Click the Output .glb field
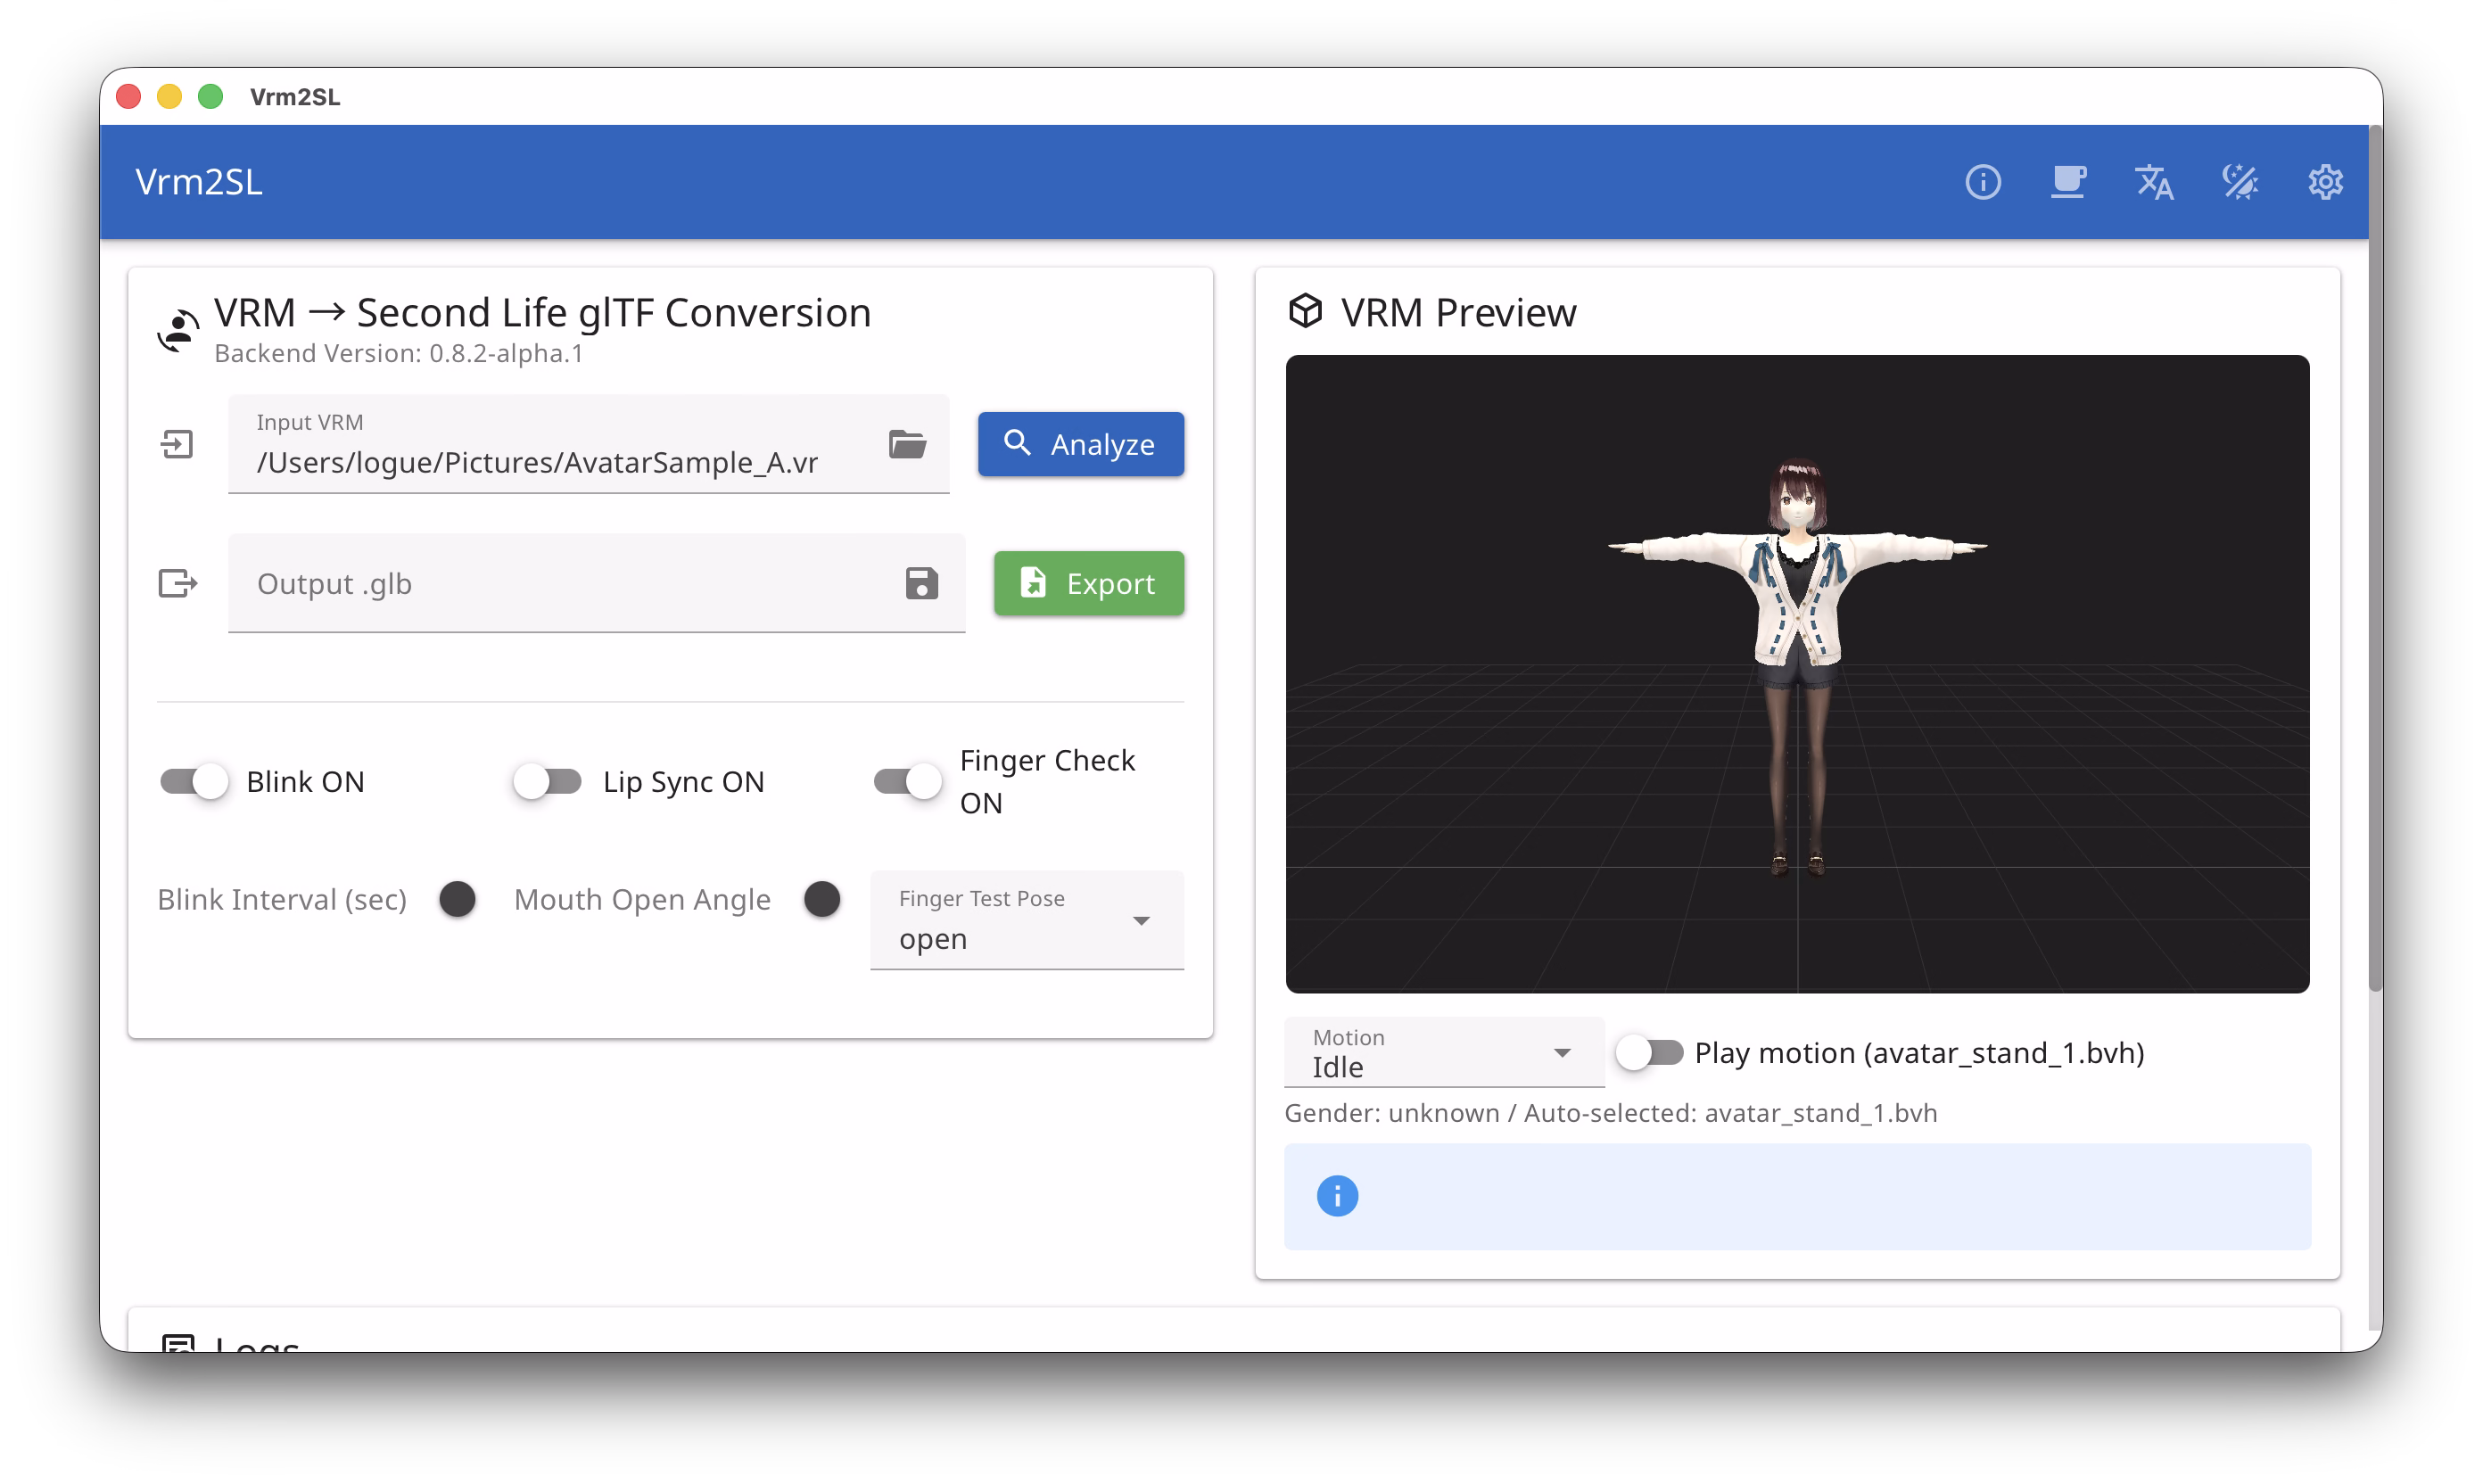The width and height of the screenshot is (2483, 1484). 596,583
